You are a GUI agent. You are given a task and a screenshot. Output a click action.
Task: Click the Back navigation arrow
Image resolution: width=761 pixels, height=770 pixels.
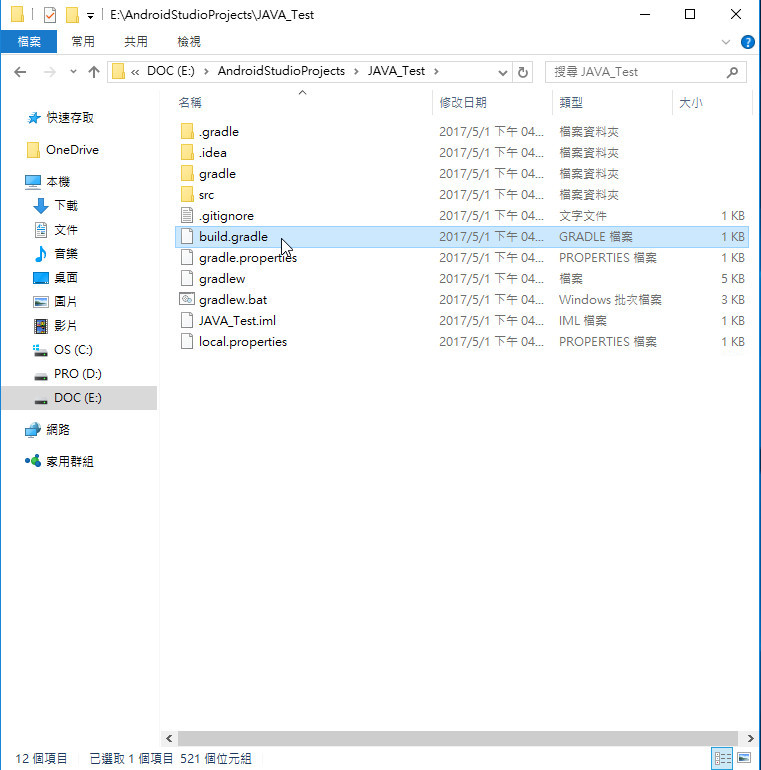point(20,72)
